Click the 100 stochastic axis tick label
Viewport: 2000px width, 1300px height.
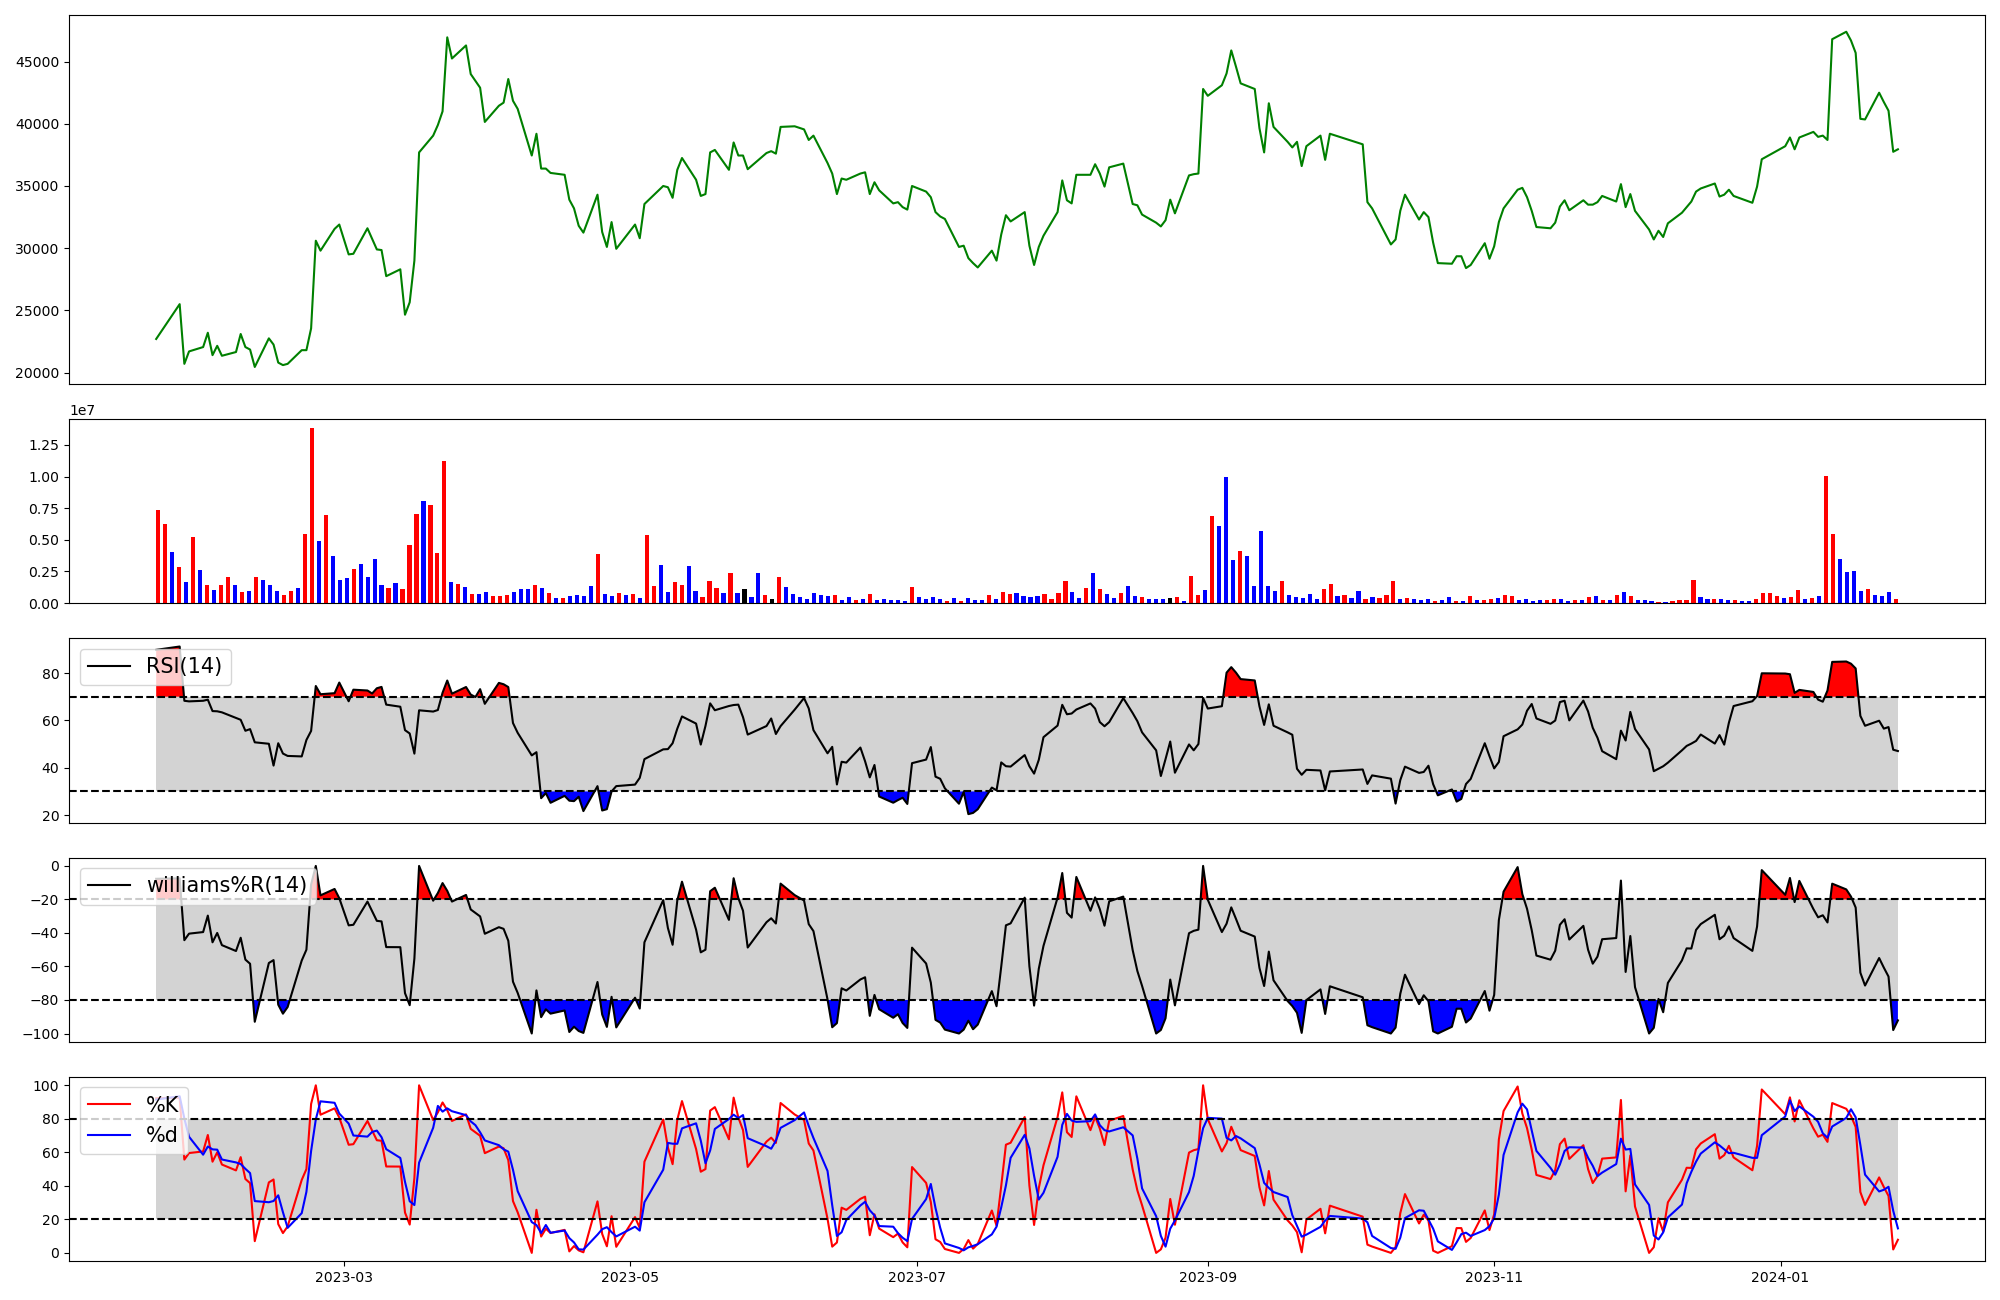(47, 1086)
